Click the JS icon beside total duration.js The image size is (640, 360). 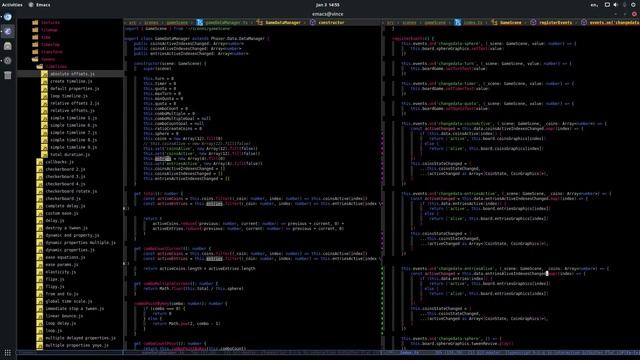click(44, 155)
